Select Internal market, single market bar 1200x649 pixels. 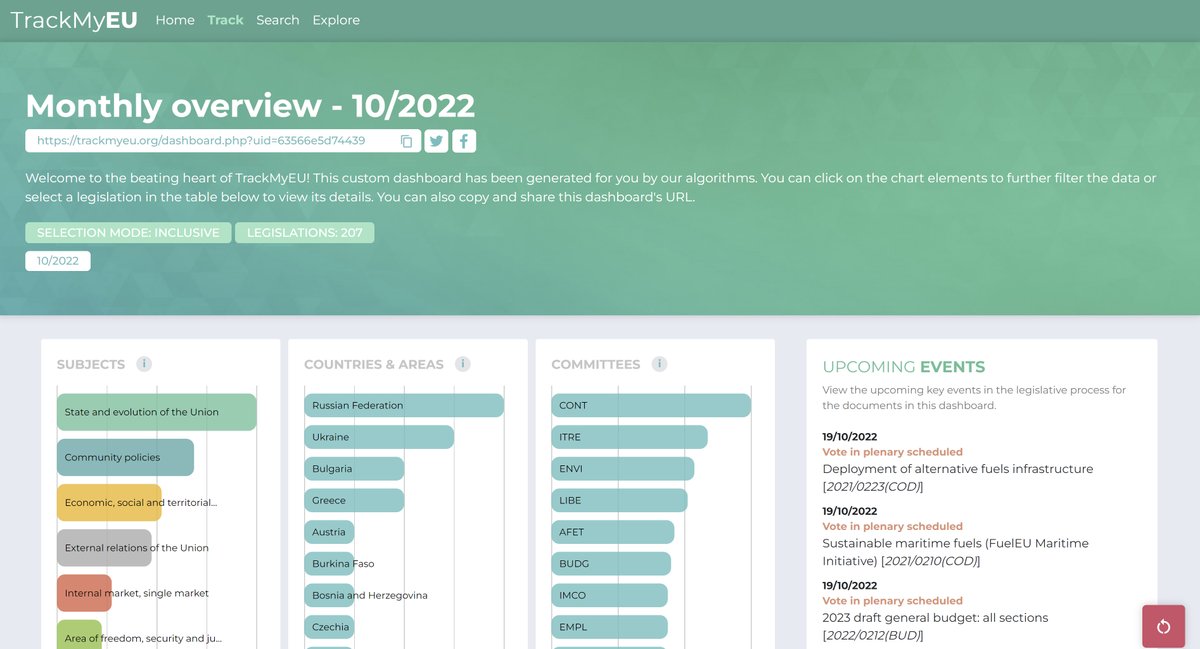(84, 593)
